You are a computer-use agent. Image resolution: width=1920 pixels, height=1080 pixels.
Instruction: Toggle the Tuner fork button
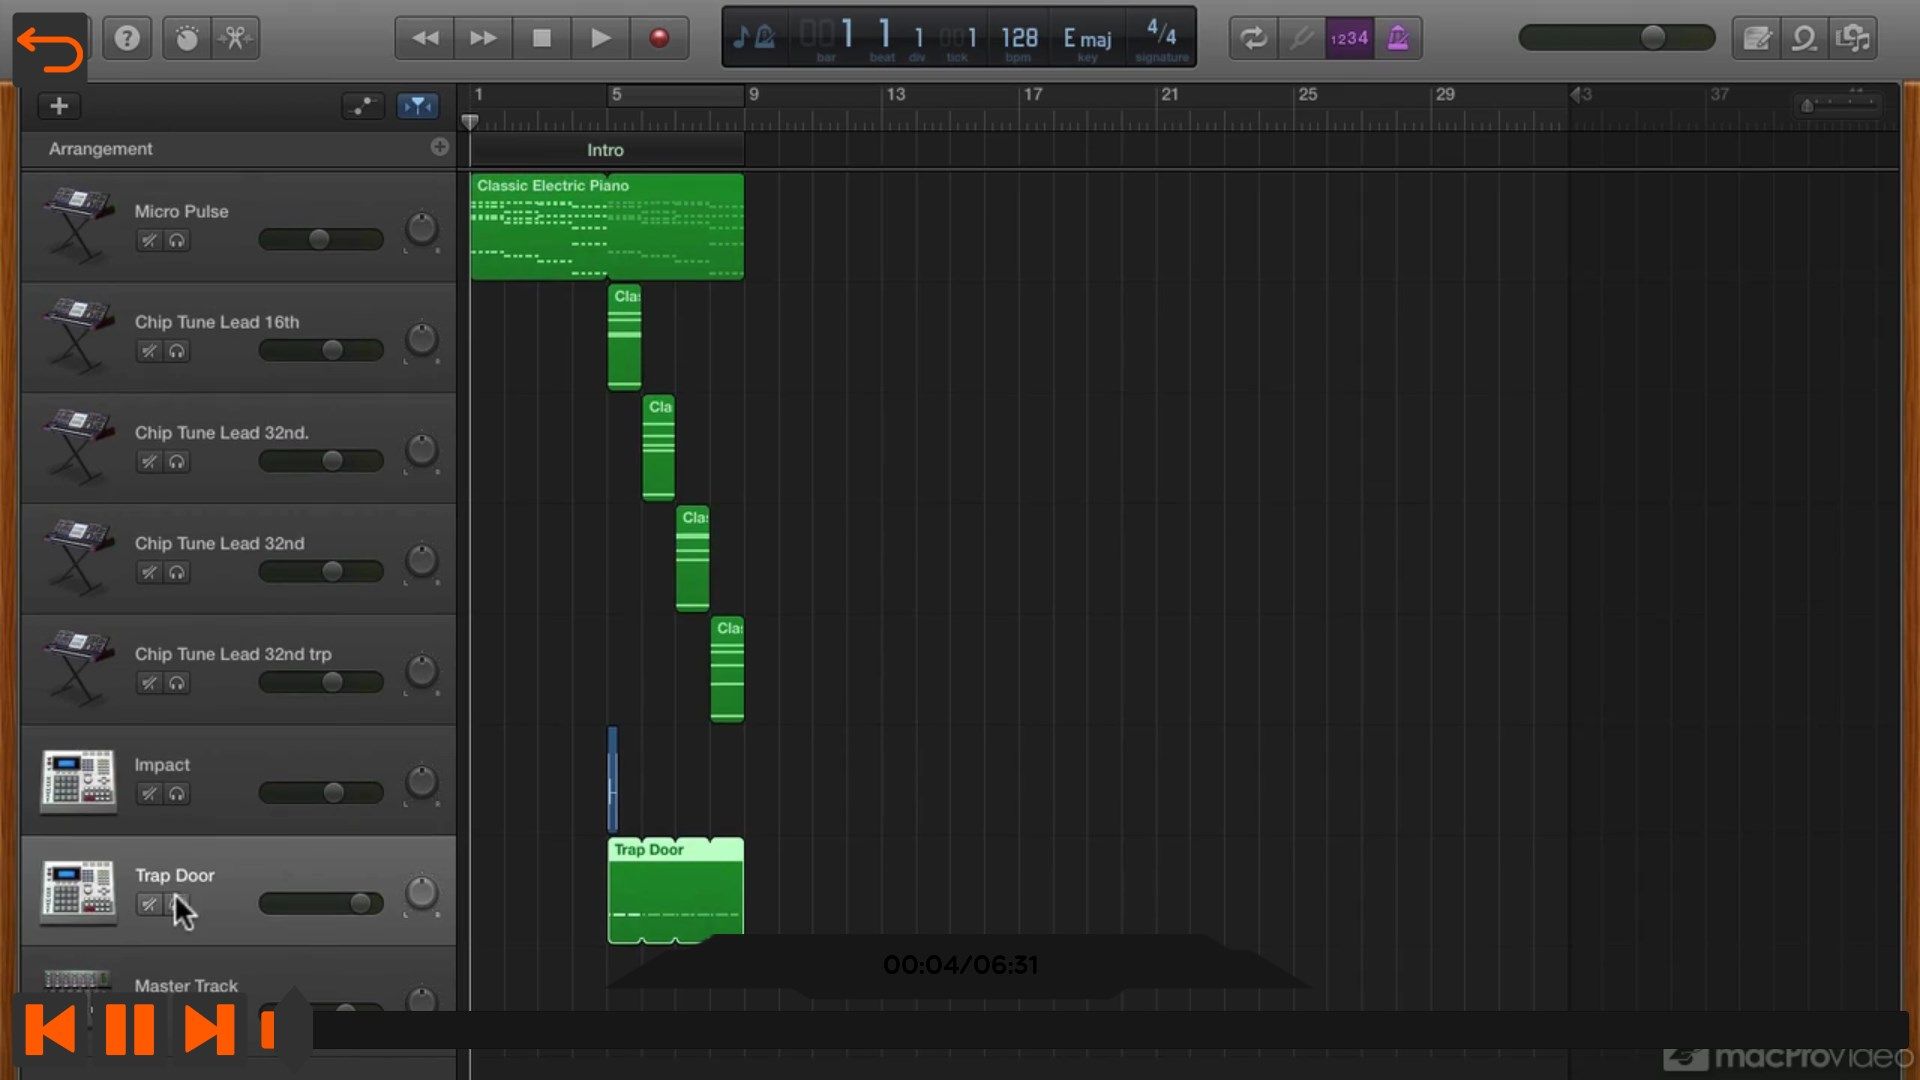point(1301,38)
